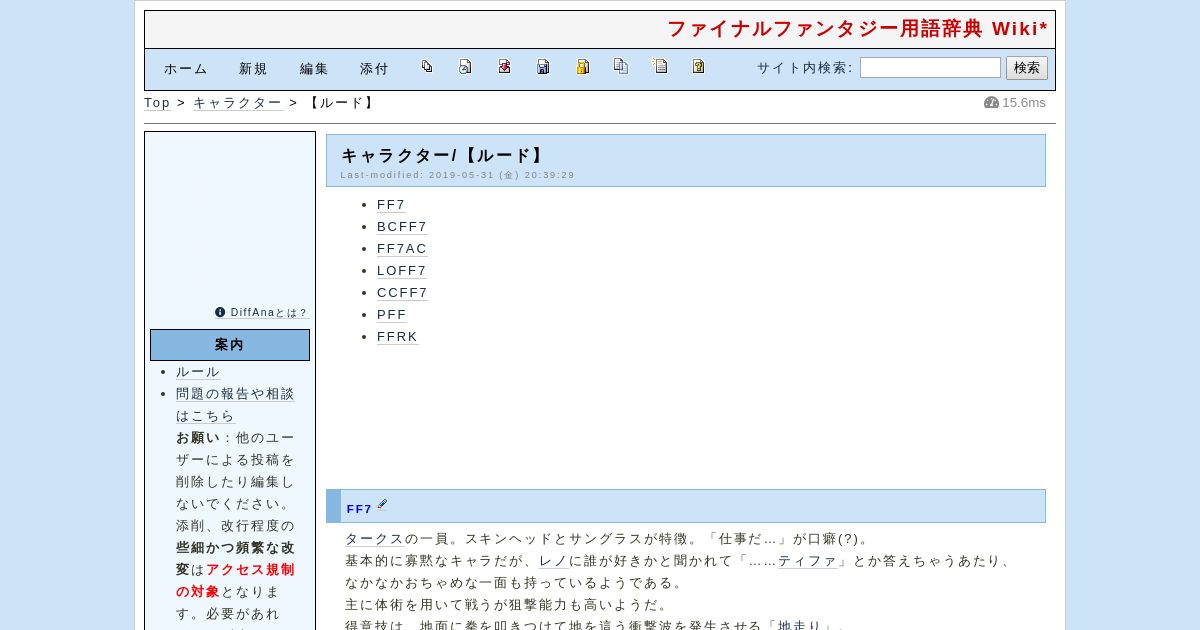Focus the サイト内検索 search field
The height and width of the screenshot is (630, 1200).
[x=930, y=68]
